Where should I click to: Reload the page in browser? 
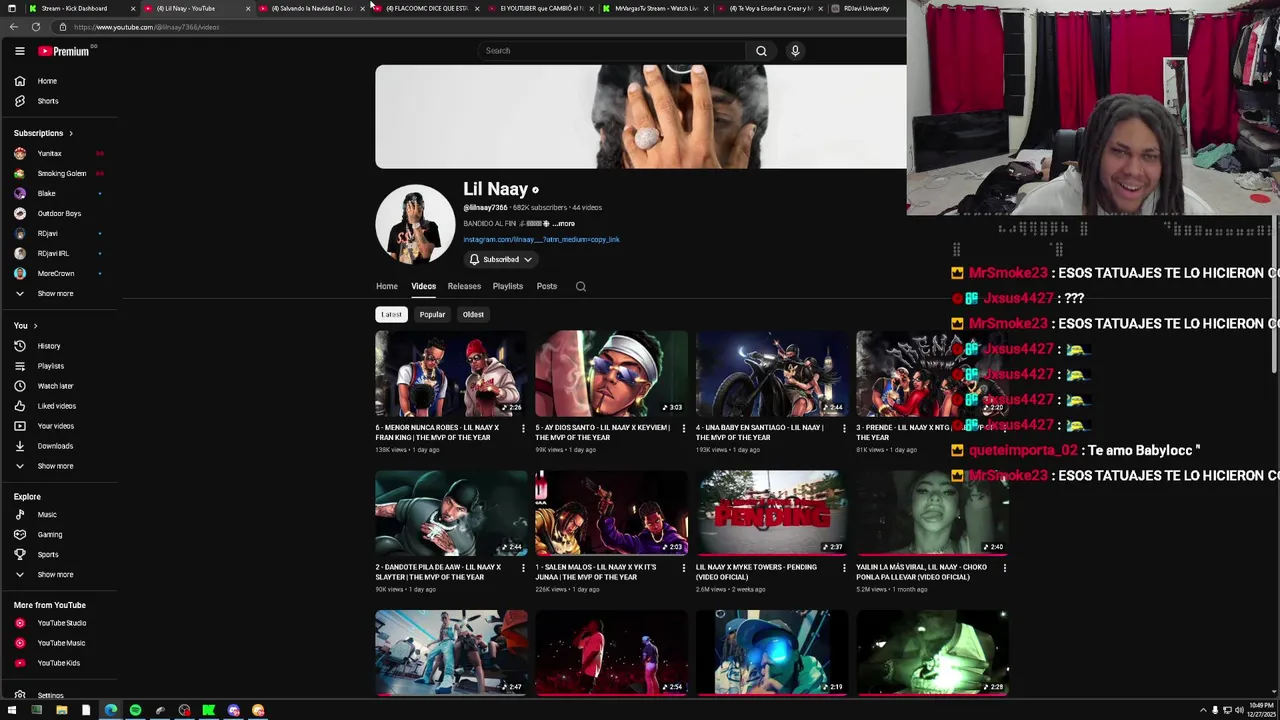tap(36, 27)
